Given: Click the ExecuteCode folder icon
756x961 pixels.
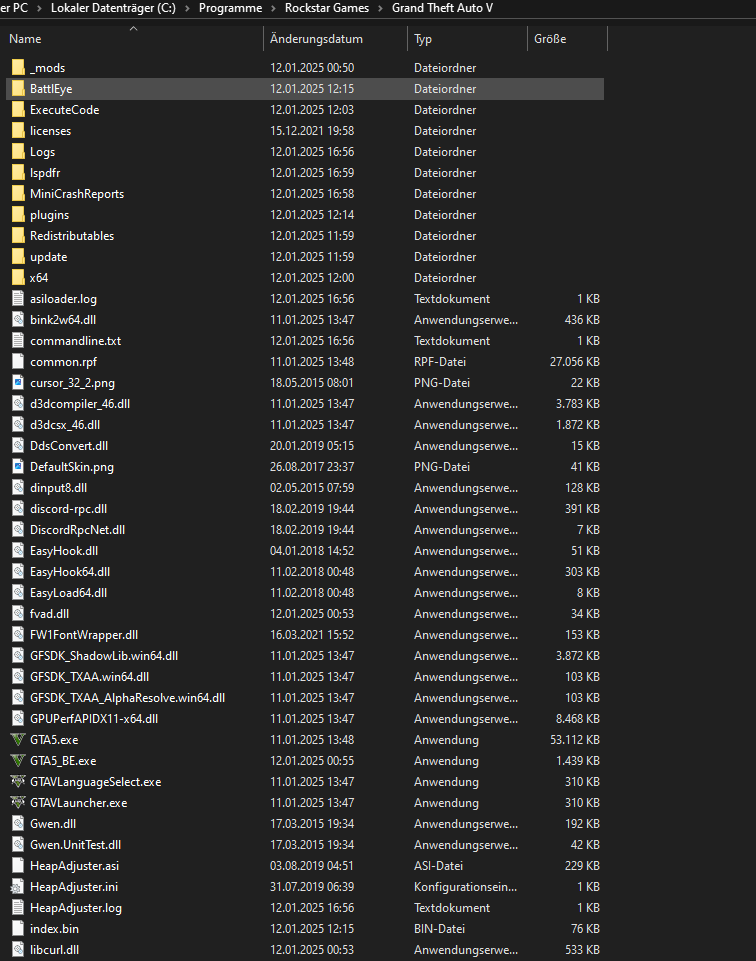Looking at the screenshot, I should point(18,110).
